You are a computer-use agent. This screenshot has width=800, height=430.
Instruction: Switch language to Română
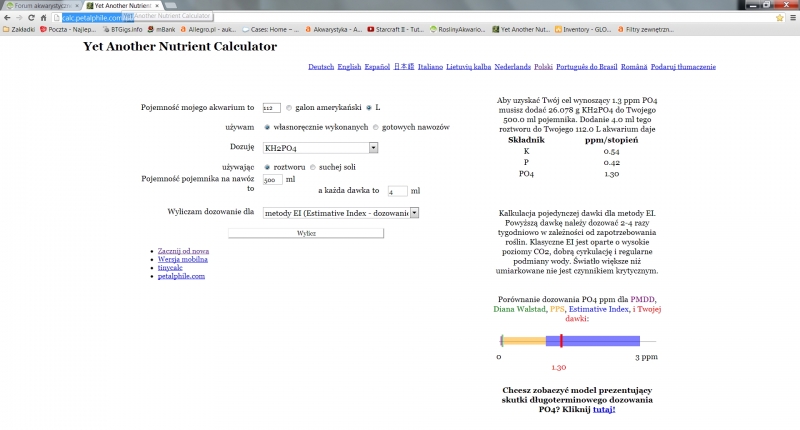(x=634, y=67)
